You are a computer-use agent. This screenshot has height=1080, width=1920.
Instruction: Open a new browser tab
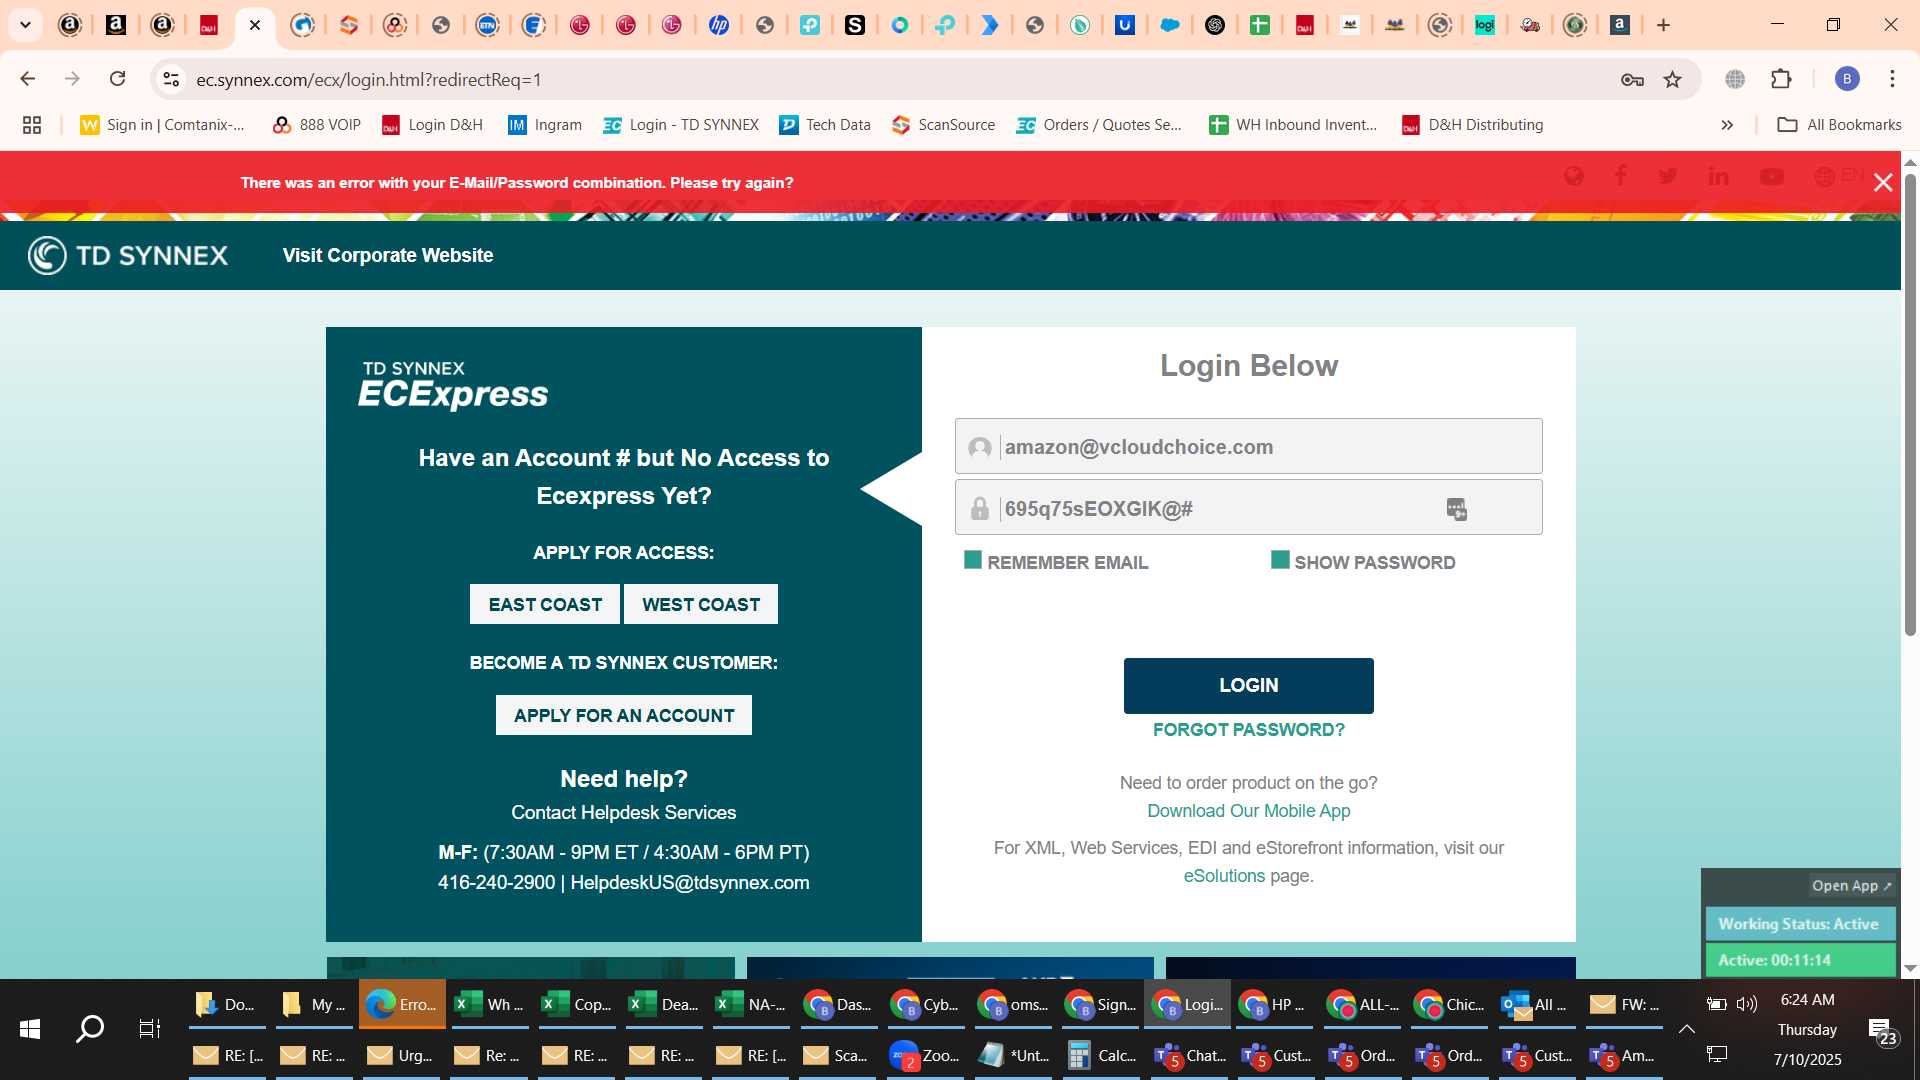tap(1663, 25)
